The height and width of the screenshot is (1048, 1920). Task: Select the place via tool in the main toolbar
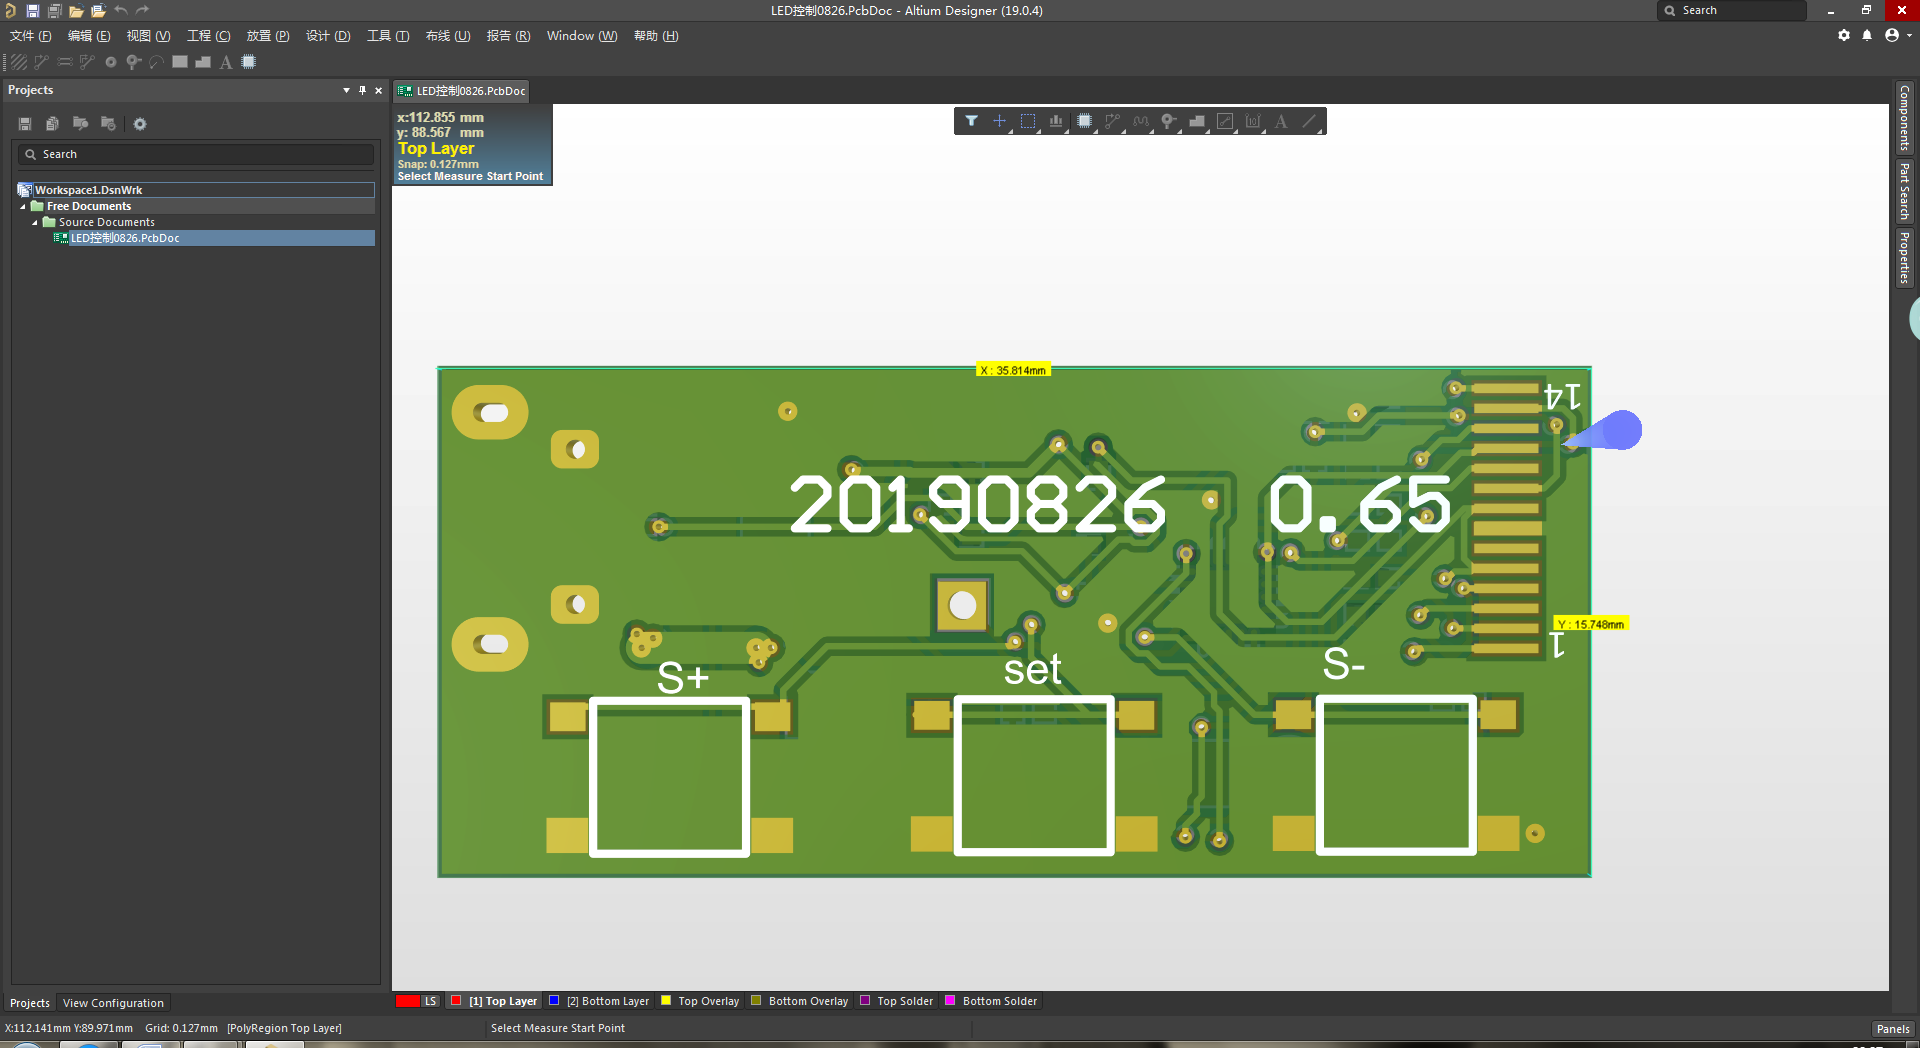(x=133, y=62)
